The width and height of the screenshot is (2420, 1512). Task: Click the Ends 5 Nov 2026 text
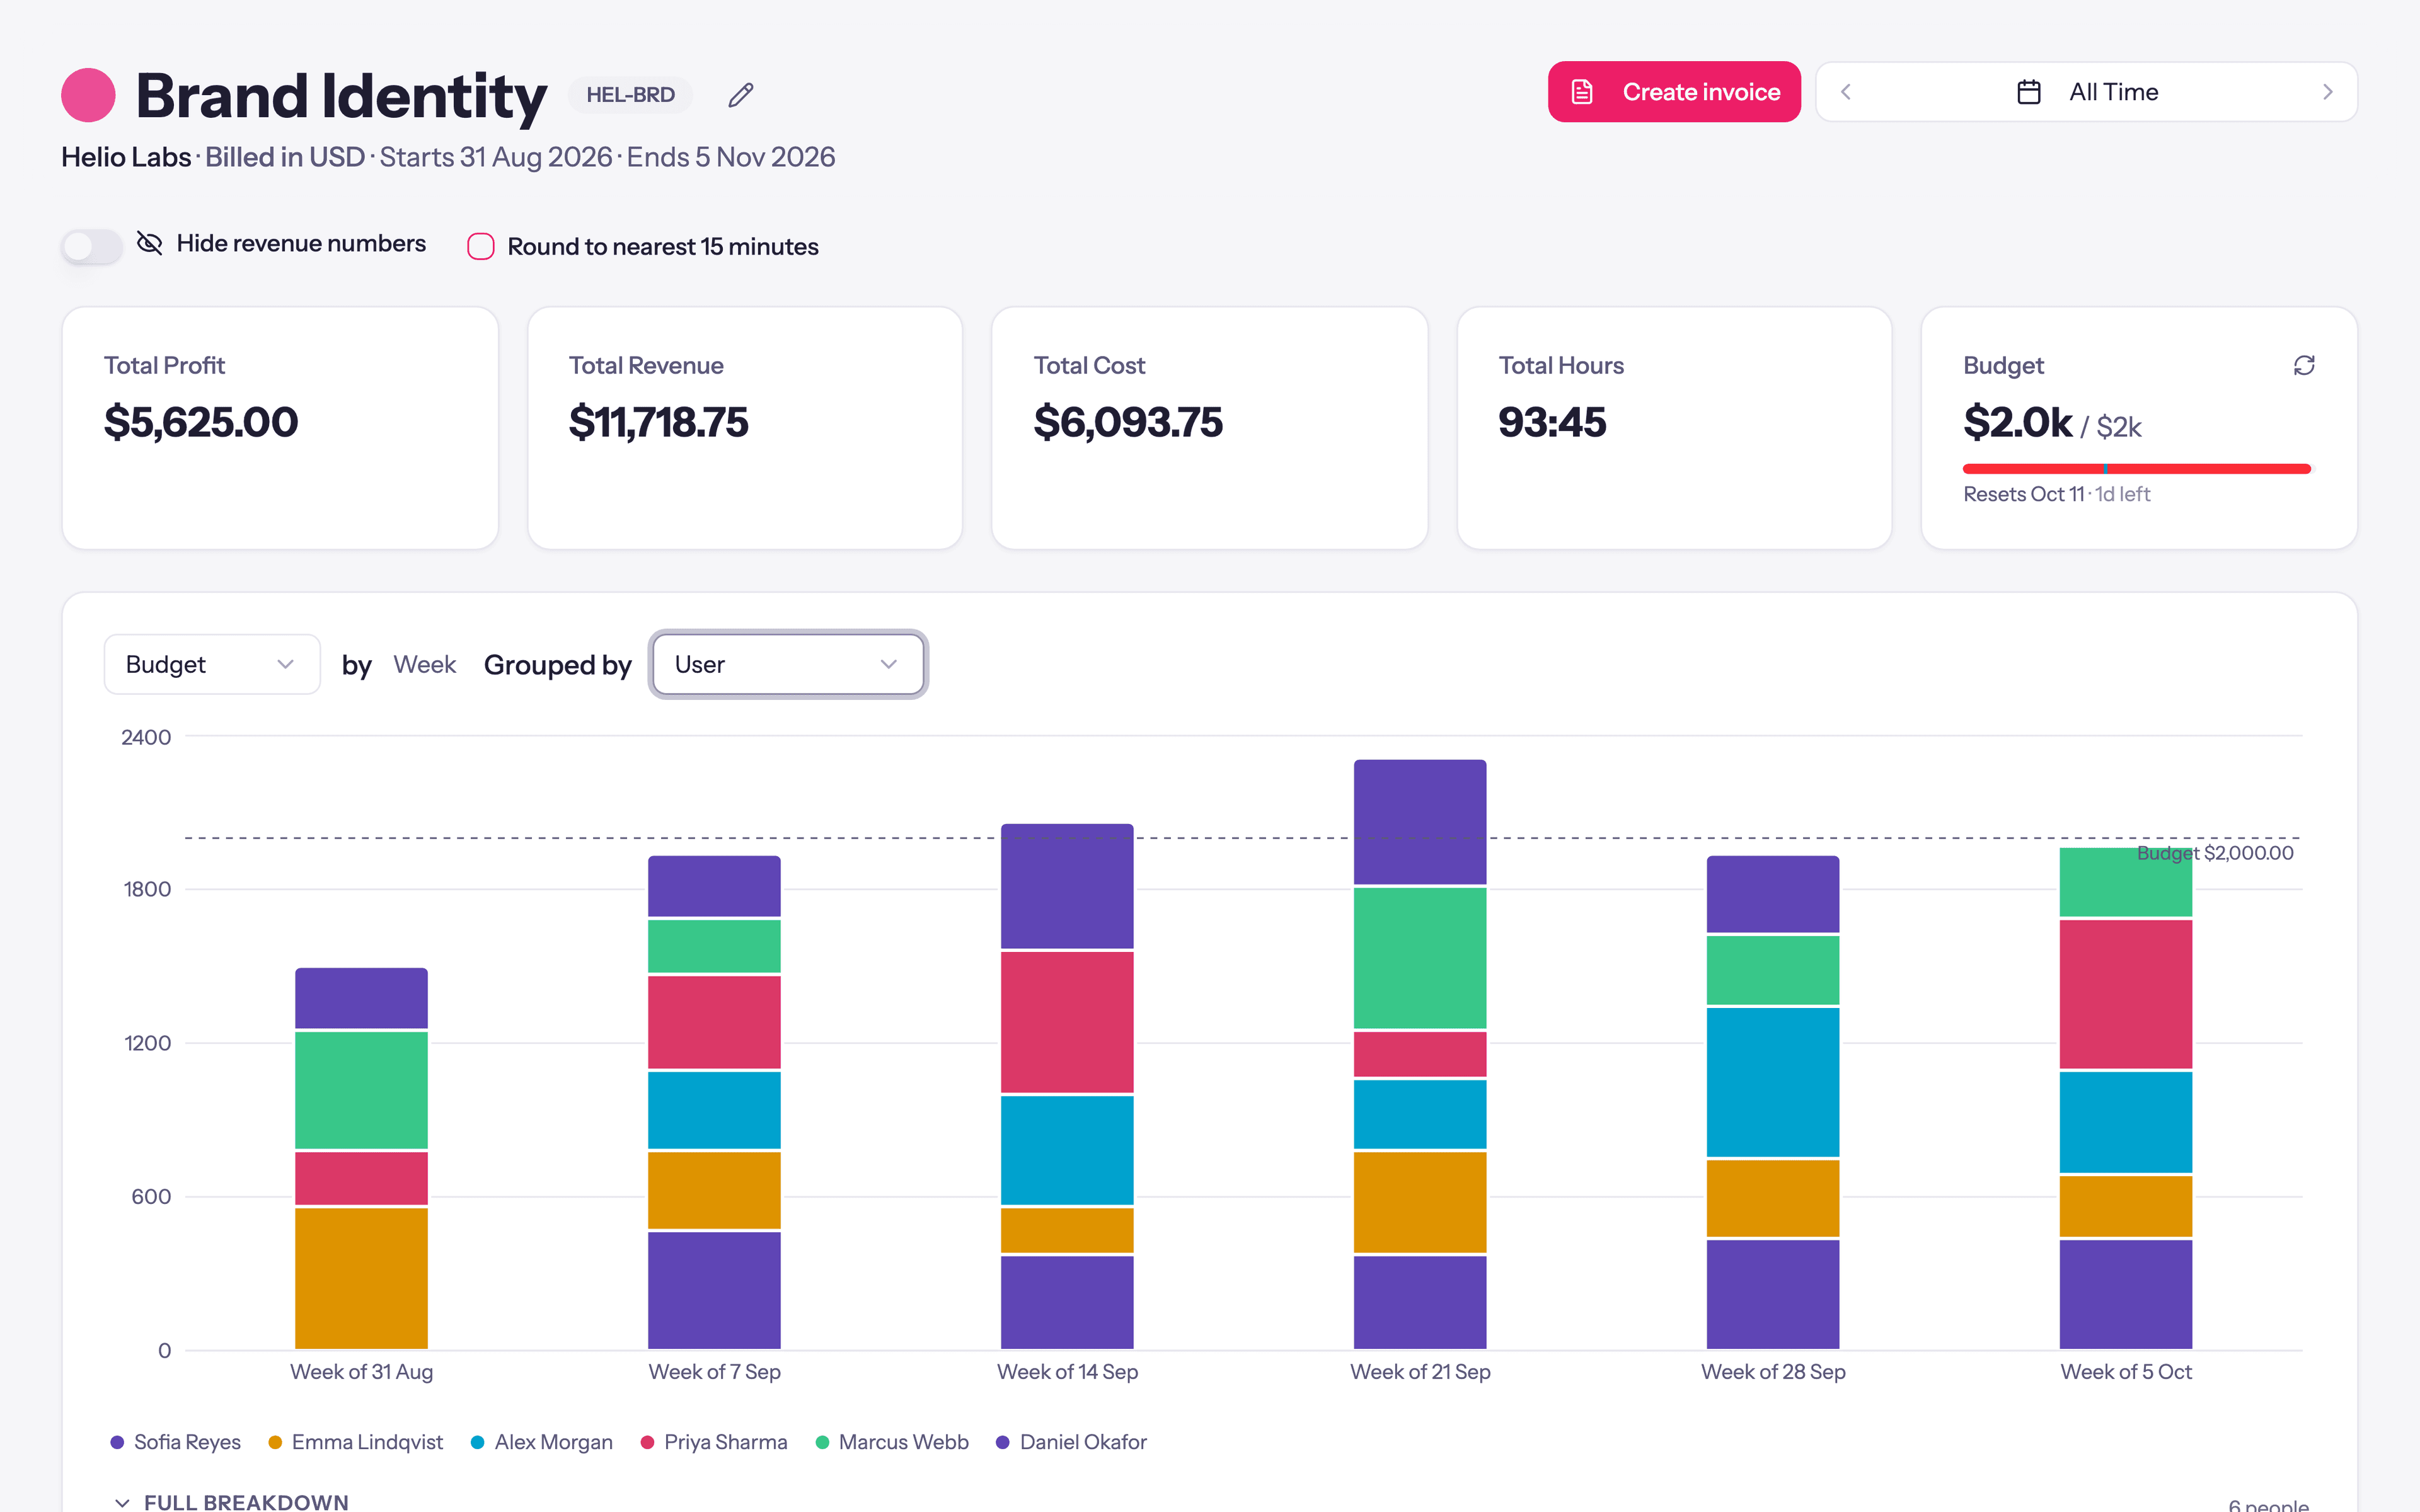pyautogui.click(x=731, y=157)
